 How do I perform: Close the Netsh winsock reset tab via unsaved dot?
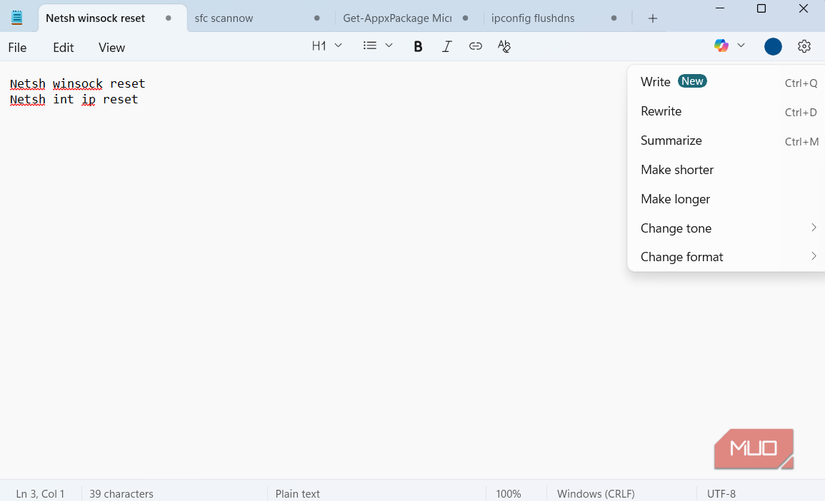click(x=168, y=18)
